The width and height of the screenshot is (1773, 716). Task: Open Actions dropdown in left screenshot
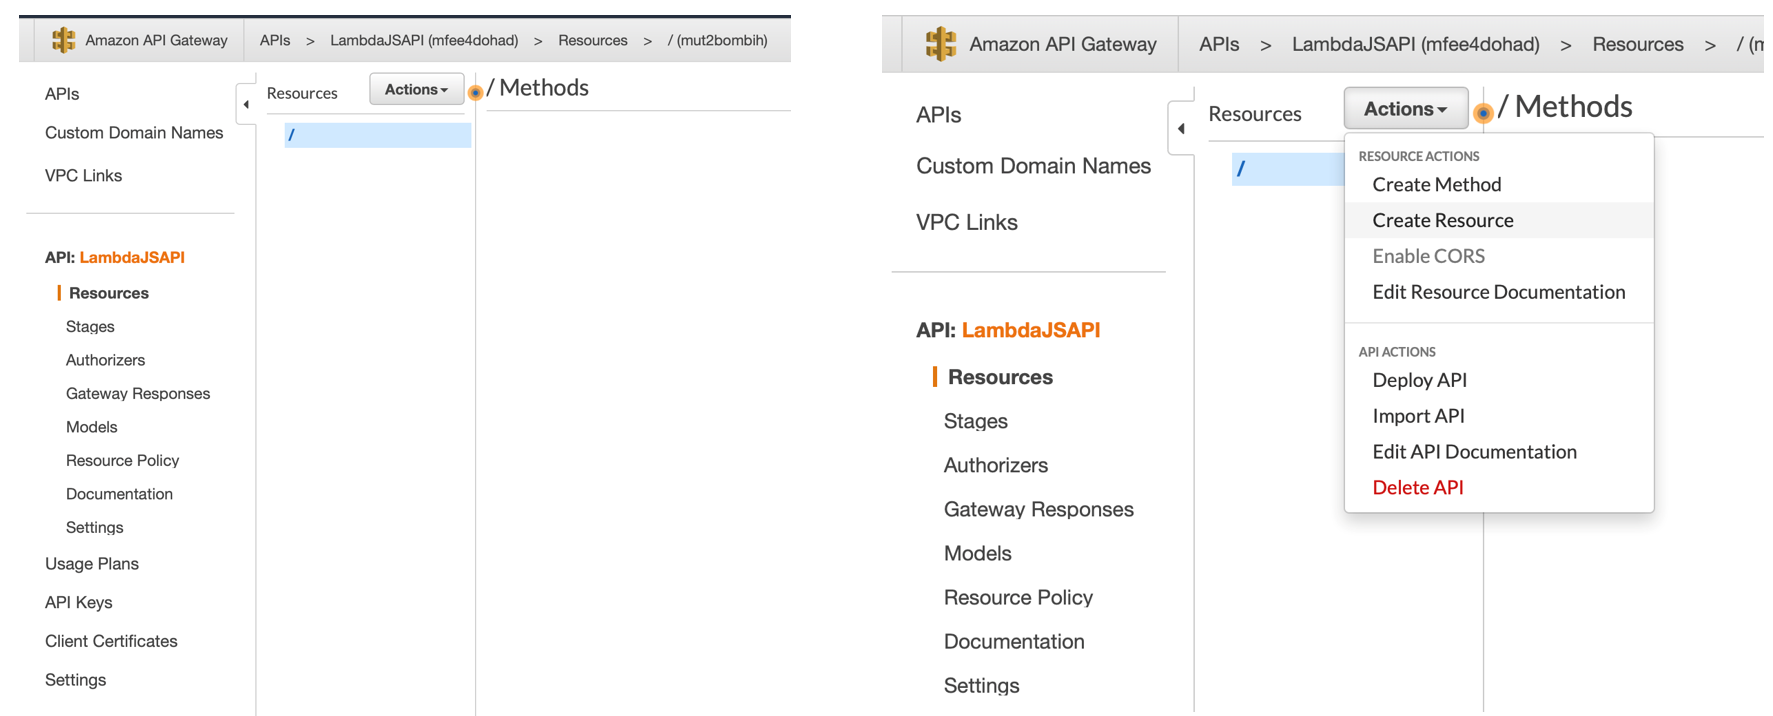(x=416, y=89)
